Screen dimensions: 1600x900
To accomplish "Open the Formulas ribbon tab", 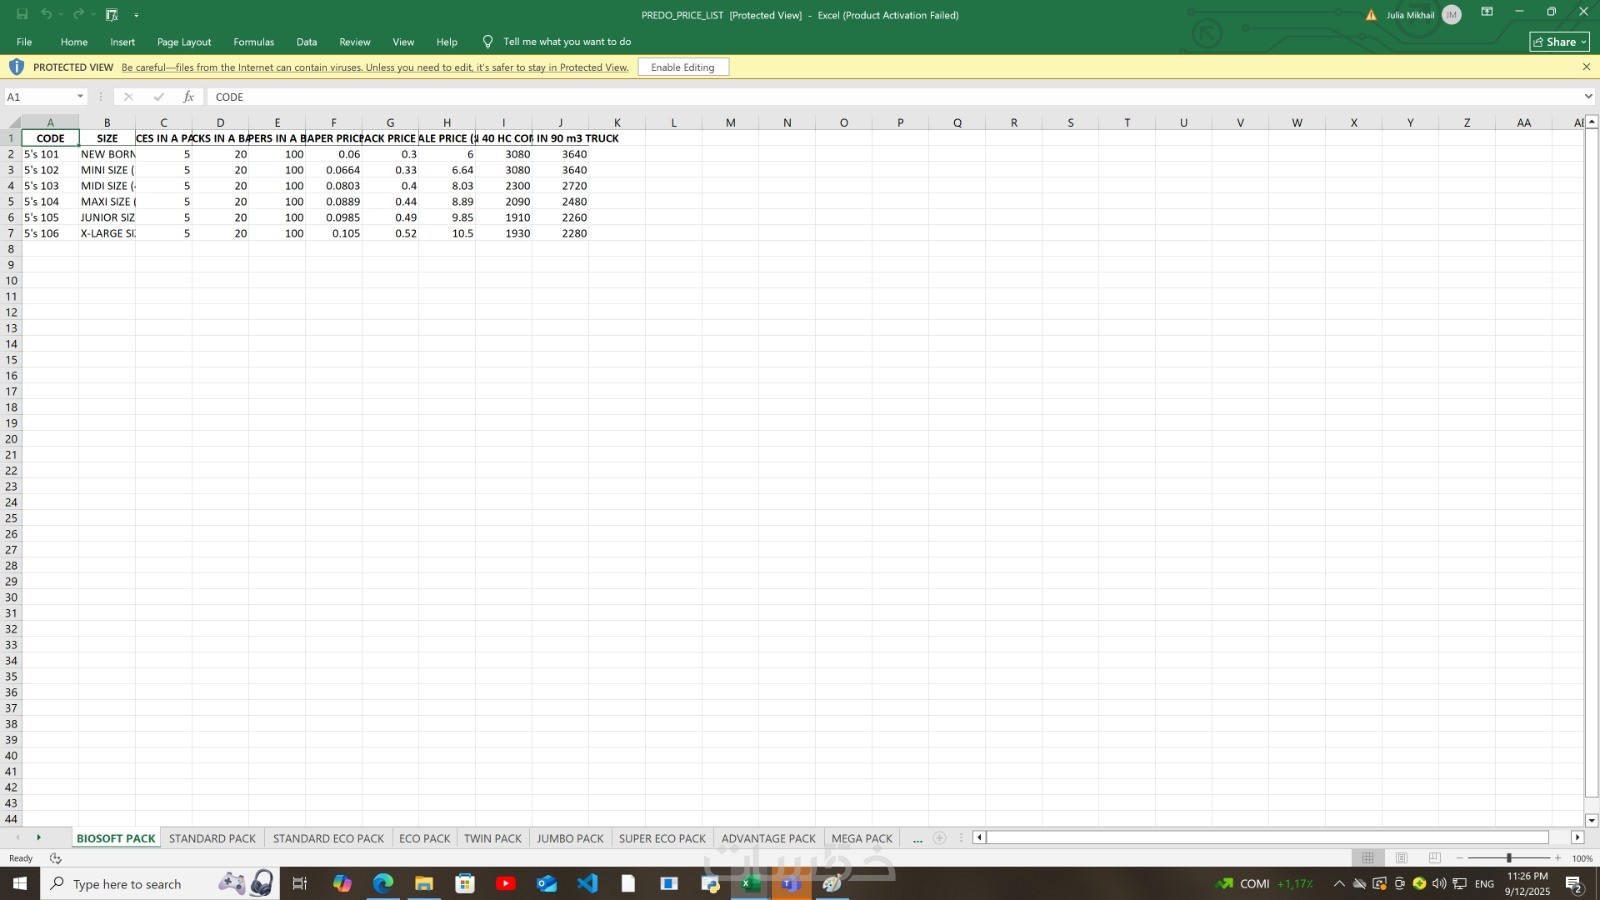I will pyautogui.click(x=254, y=42).
